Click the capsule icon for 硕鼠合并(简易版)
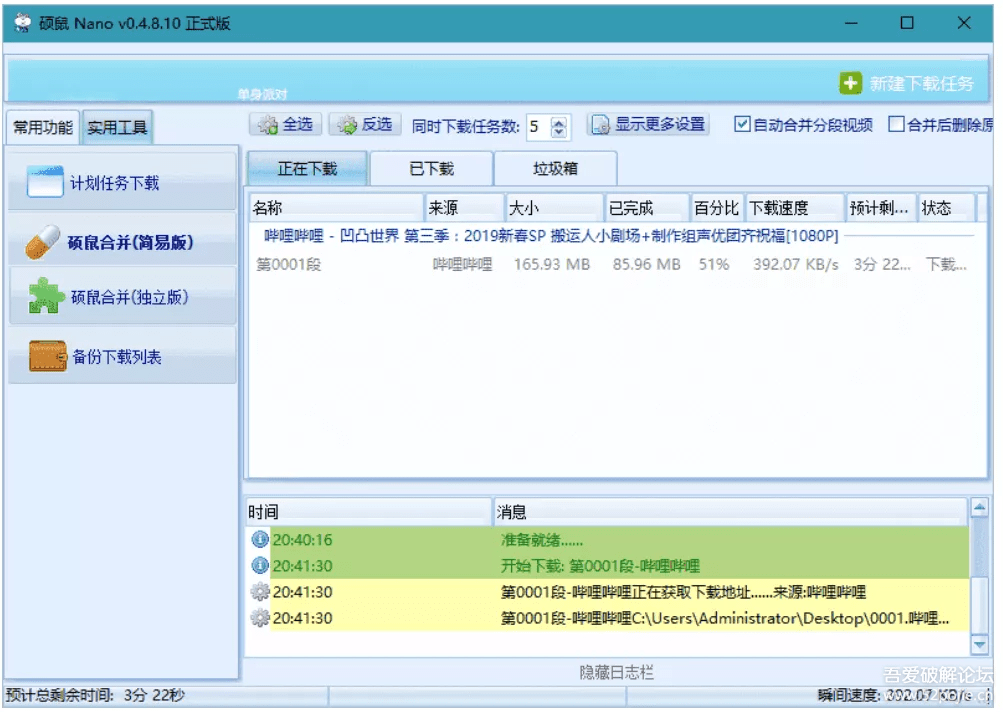The image size is (1003, 712). tap(43, 242)
